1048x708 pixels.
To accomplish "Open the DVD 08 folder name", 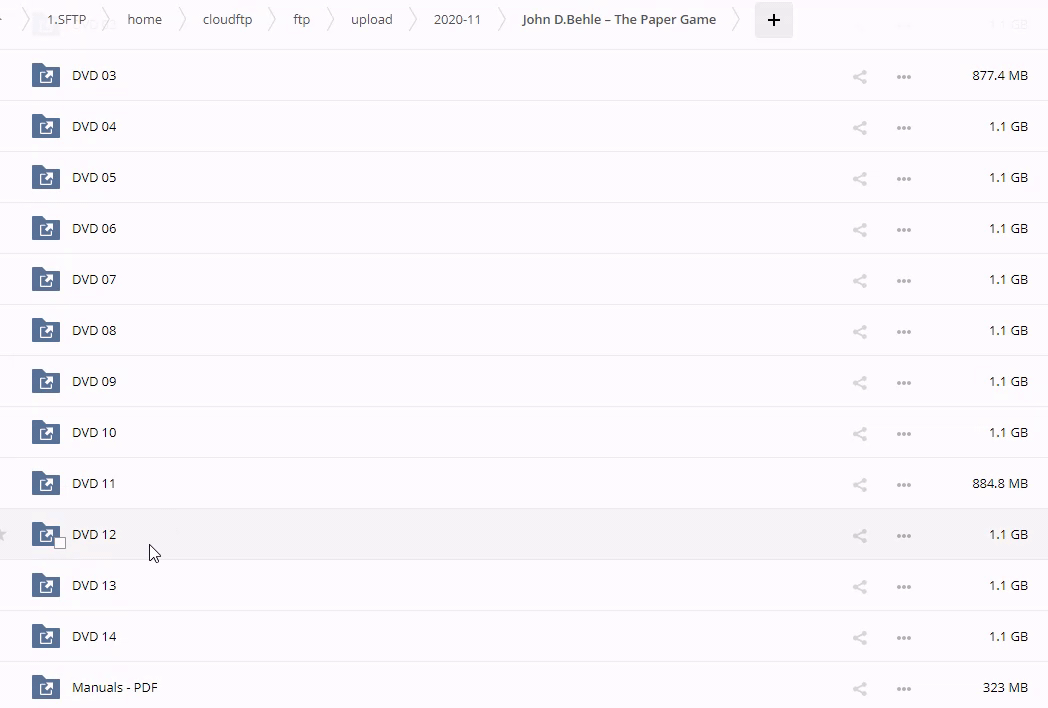I will coord(94,331).
